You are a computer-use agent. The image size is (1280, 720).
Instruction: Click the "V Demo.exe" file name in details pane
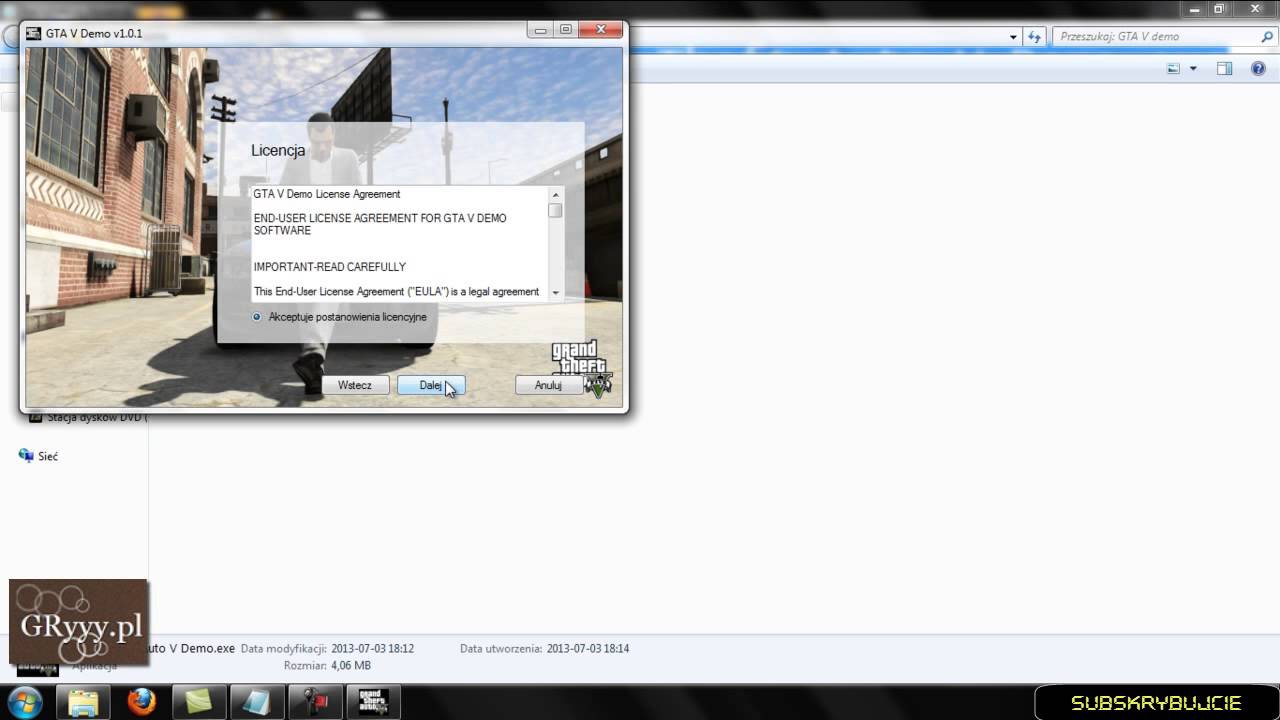click(x=191, y=648)
